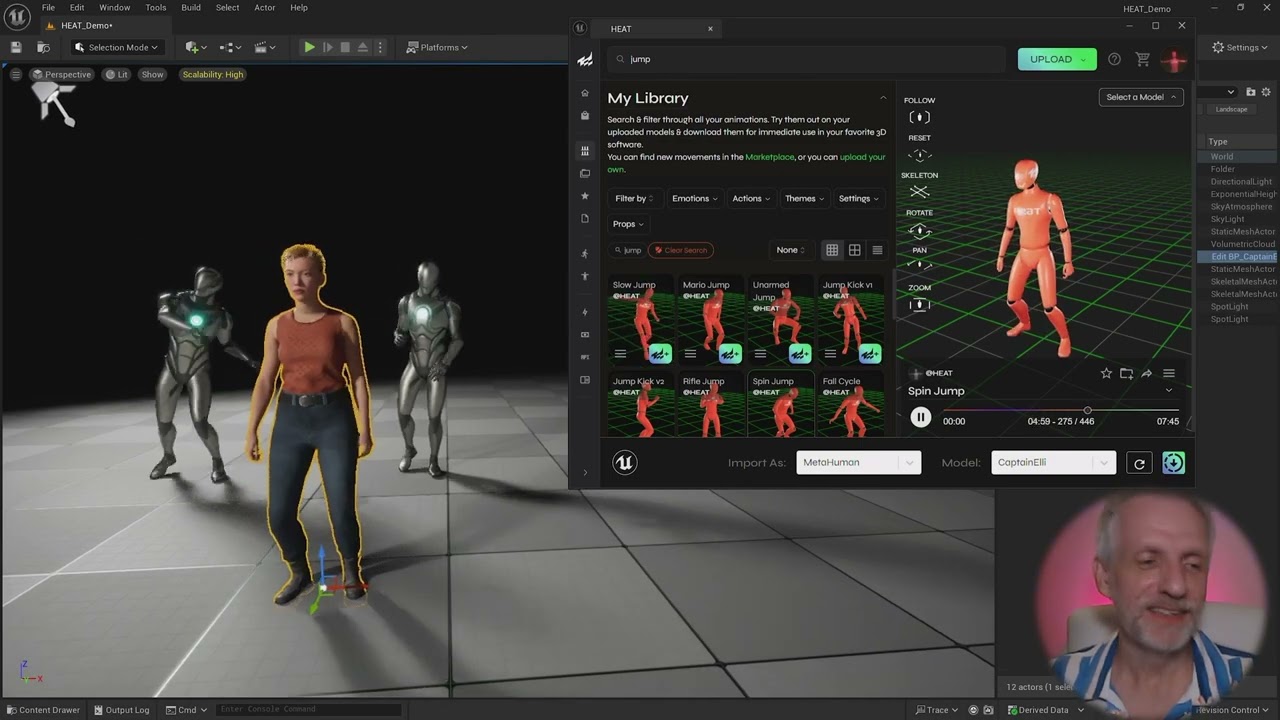Open the Edit menu

click(x=77, y=7)
